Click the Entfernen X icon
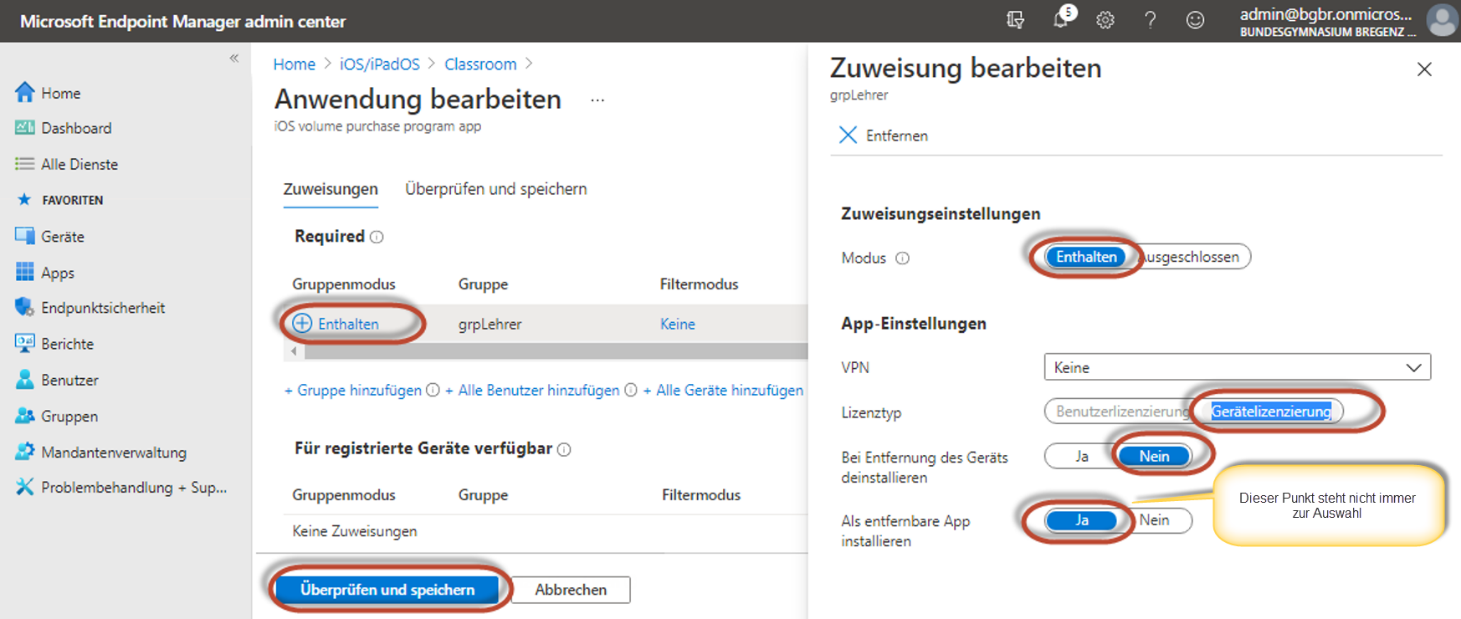This screenshot has height=619, width=1461. (848, 135)
